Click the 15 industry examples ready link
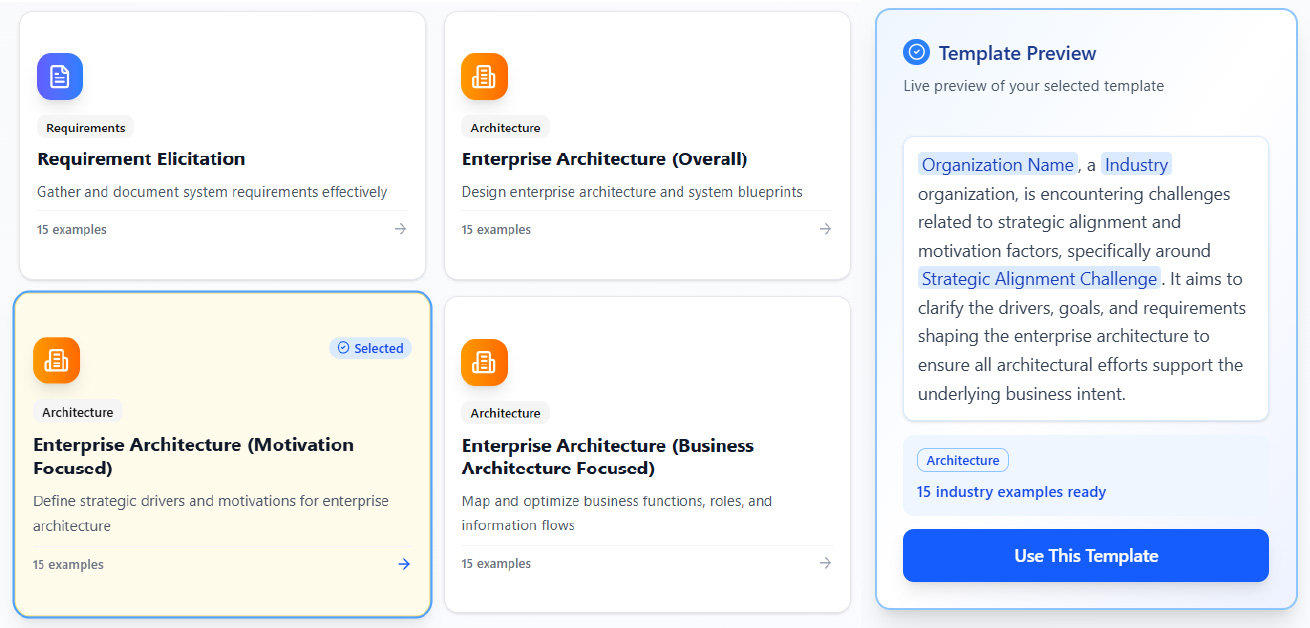The height and width of the screenshot is (628, 1310). (1011, 492)
